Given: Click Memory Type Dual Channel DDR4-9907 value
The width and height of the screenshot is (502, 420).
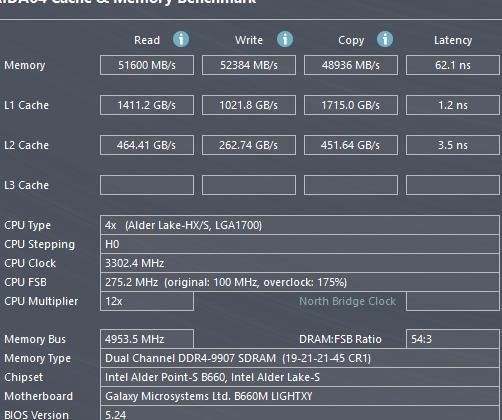Looking at the screenshot, I should click(x=300, y=358).
